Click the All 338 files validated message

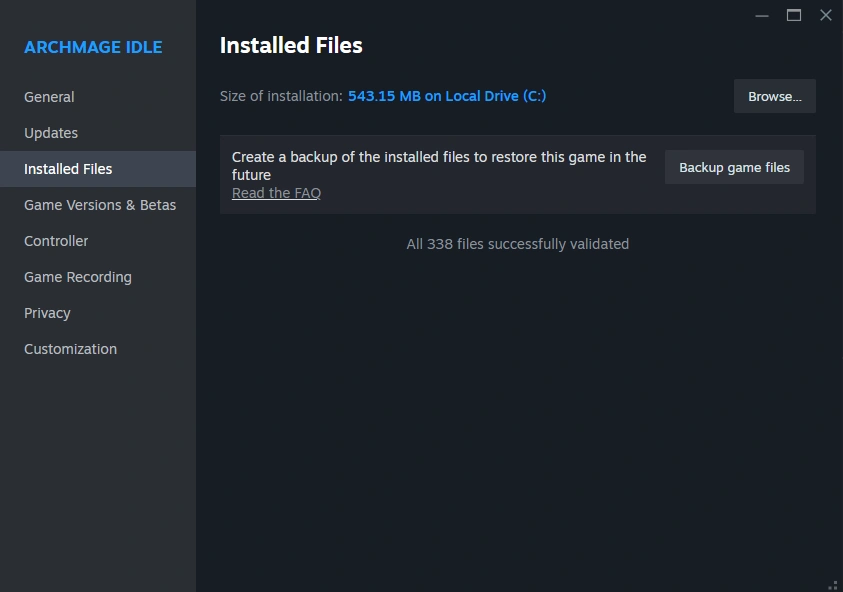pos(517,244)
